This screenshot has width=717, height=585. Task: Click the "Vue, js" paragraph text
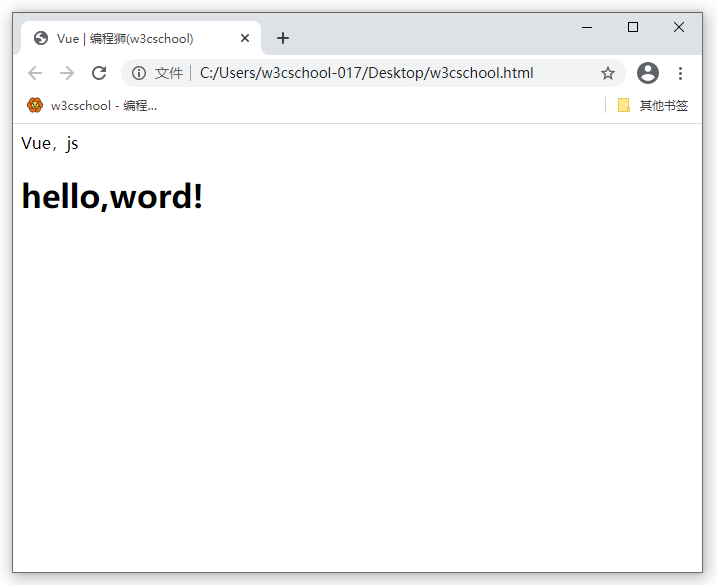click(x=50, y=143)
